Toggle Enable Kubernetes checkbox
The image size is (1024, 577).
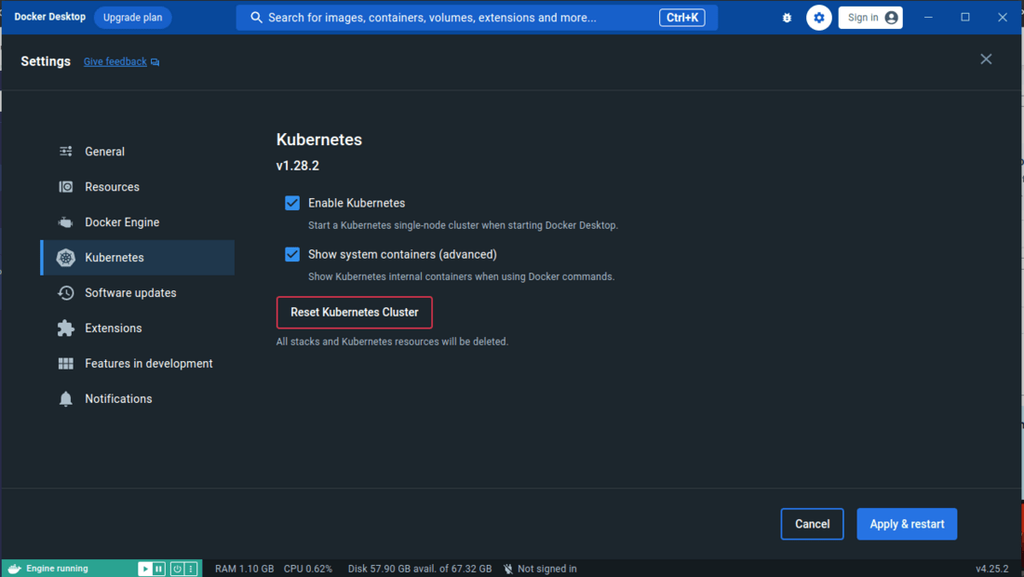[x=293, y=203]
